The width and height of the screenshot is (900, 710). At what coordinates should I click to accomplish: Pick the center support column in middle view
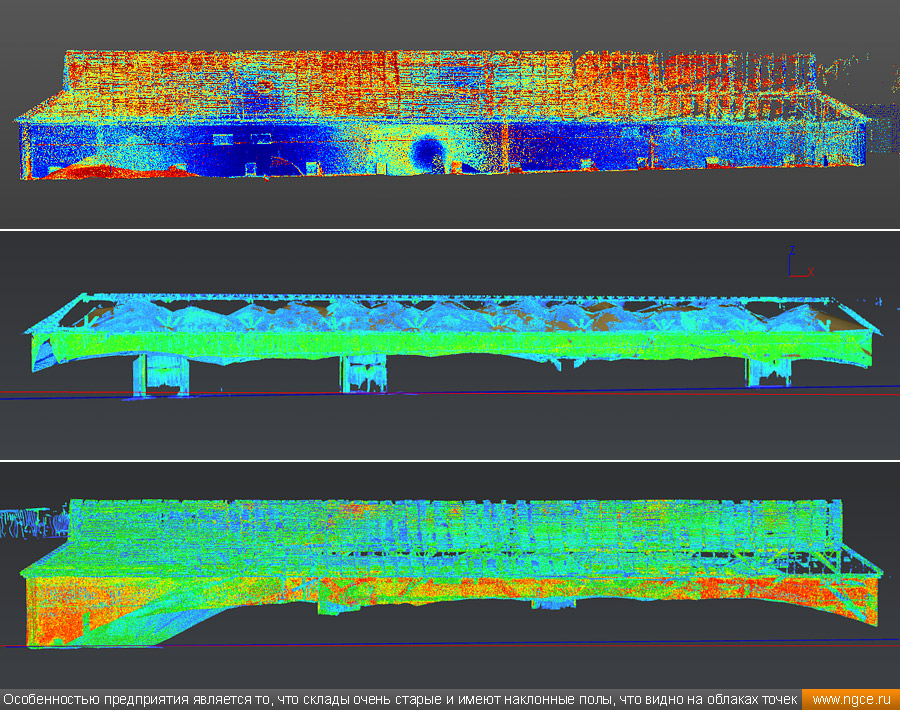click(x=362, y=373)
